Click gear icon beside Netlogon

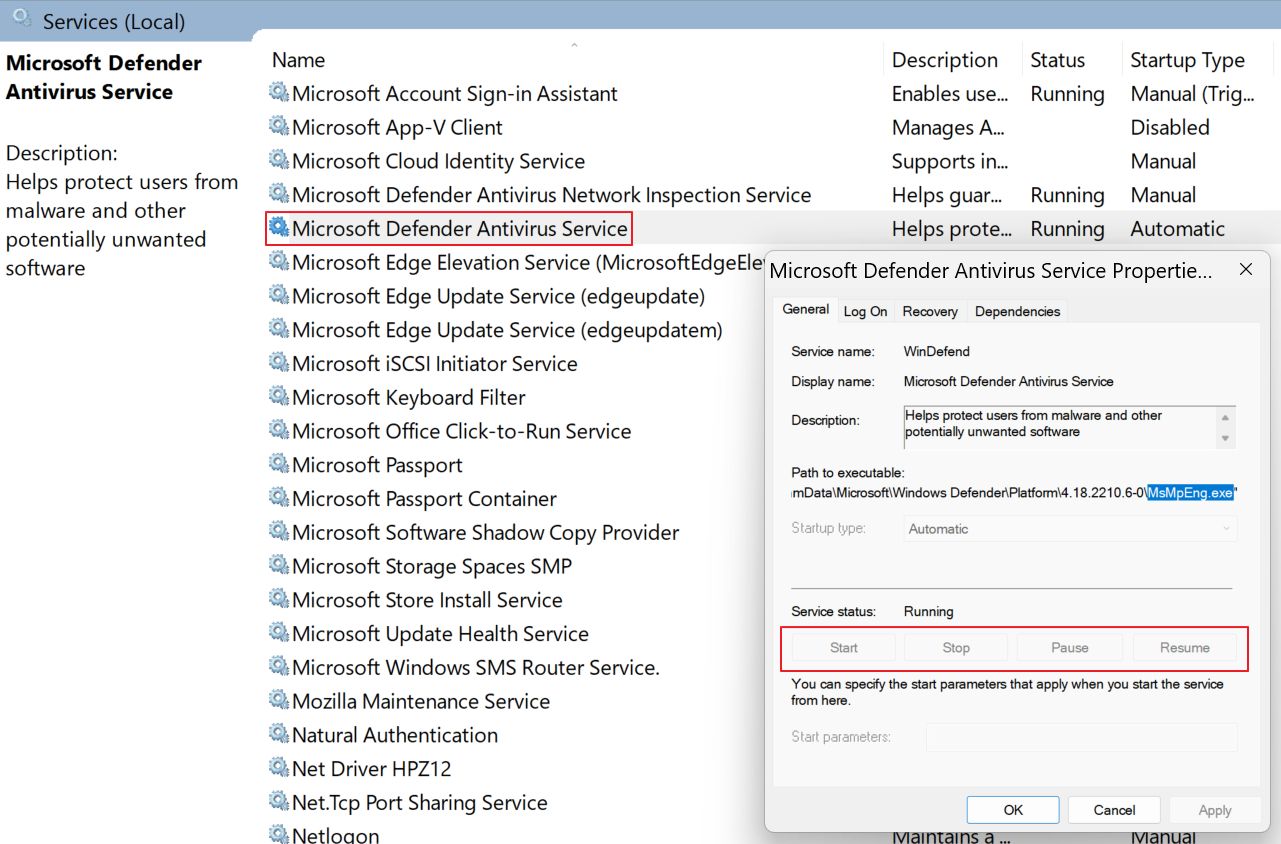[279, 834]
